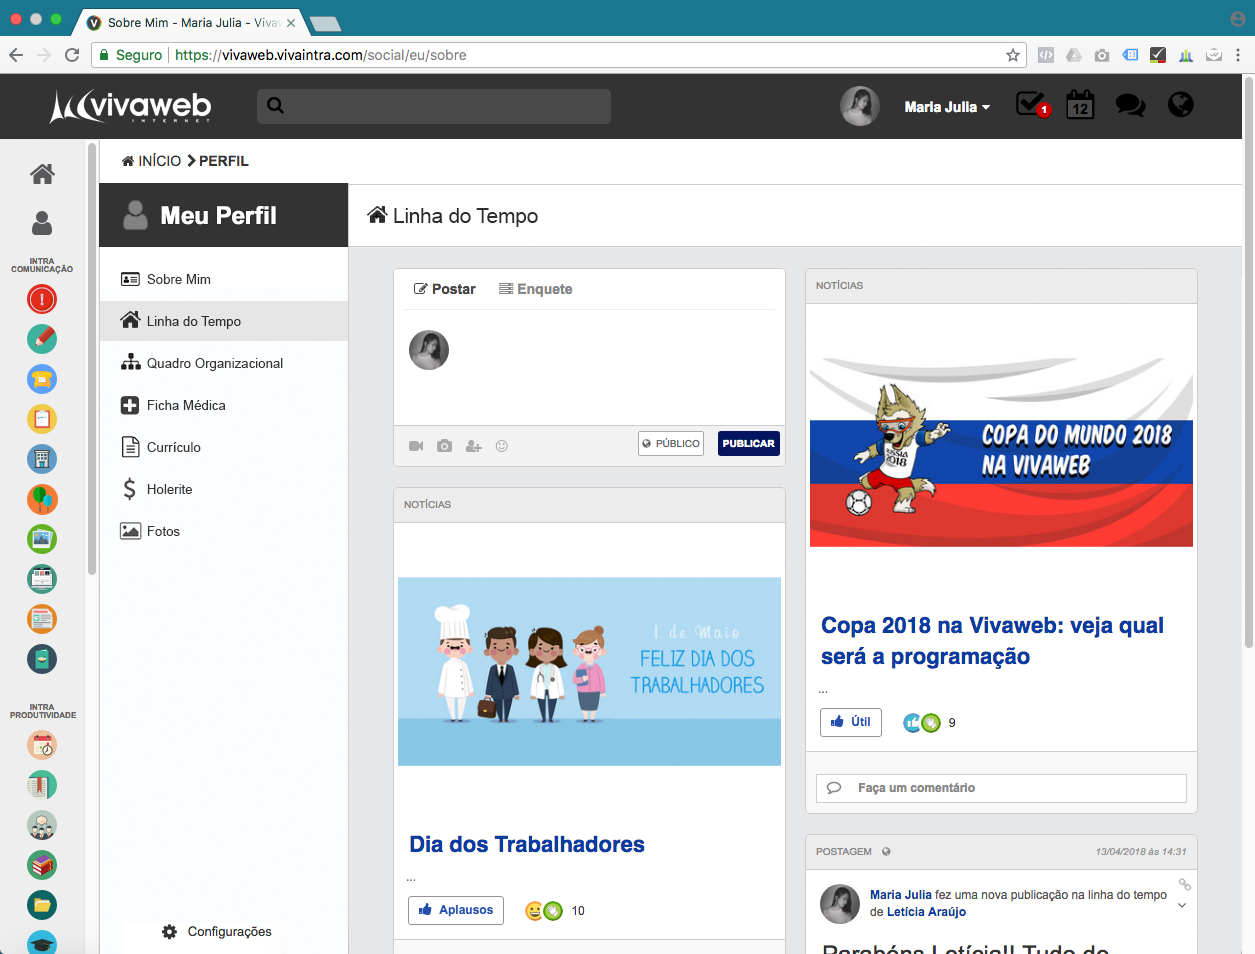Open the calendar icon in header
The width and height of the screenshot is (1255, 954).
click(1080, 105)
